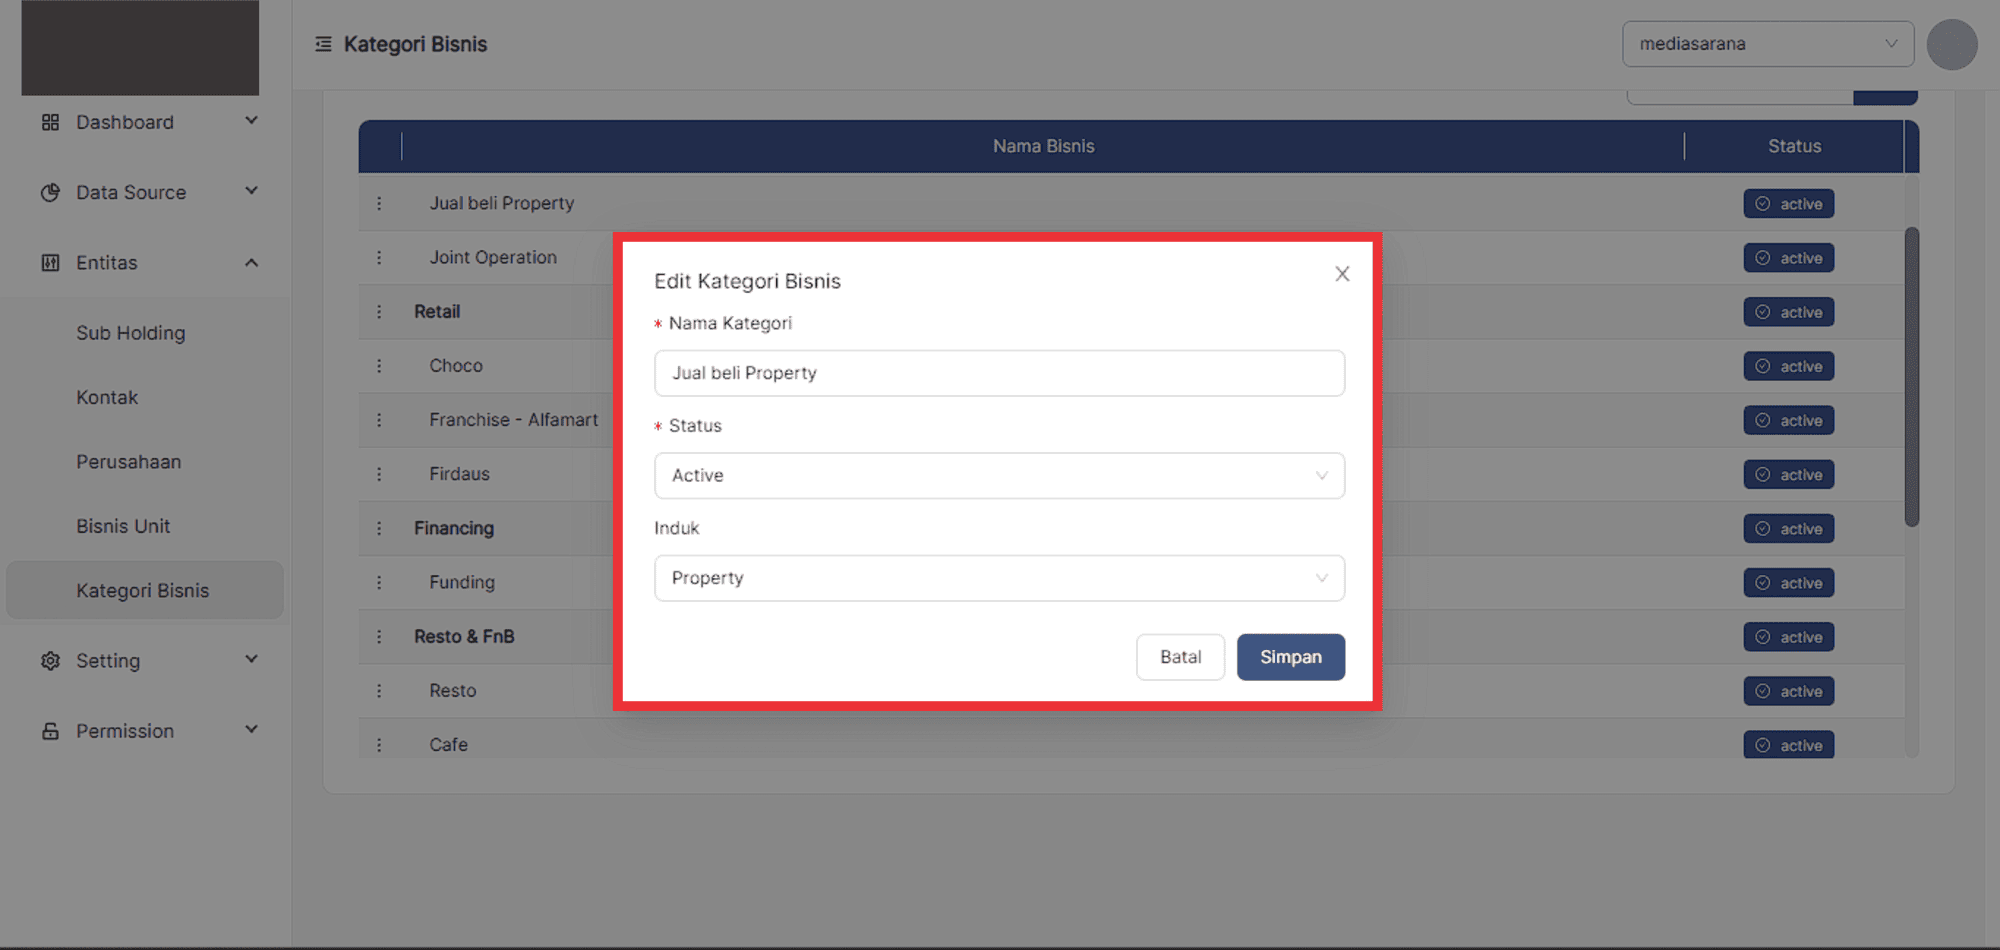
Task: Click the Nama Kategori input field
Action: pos(998,373)
